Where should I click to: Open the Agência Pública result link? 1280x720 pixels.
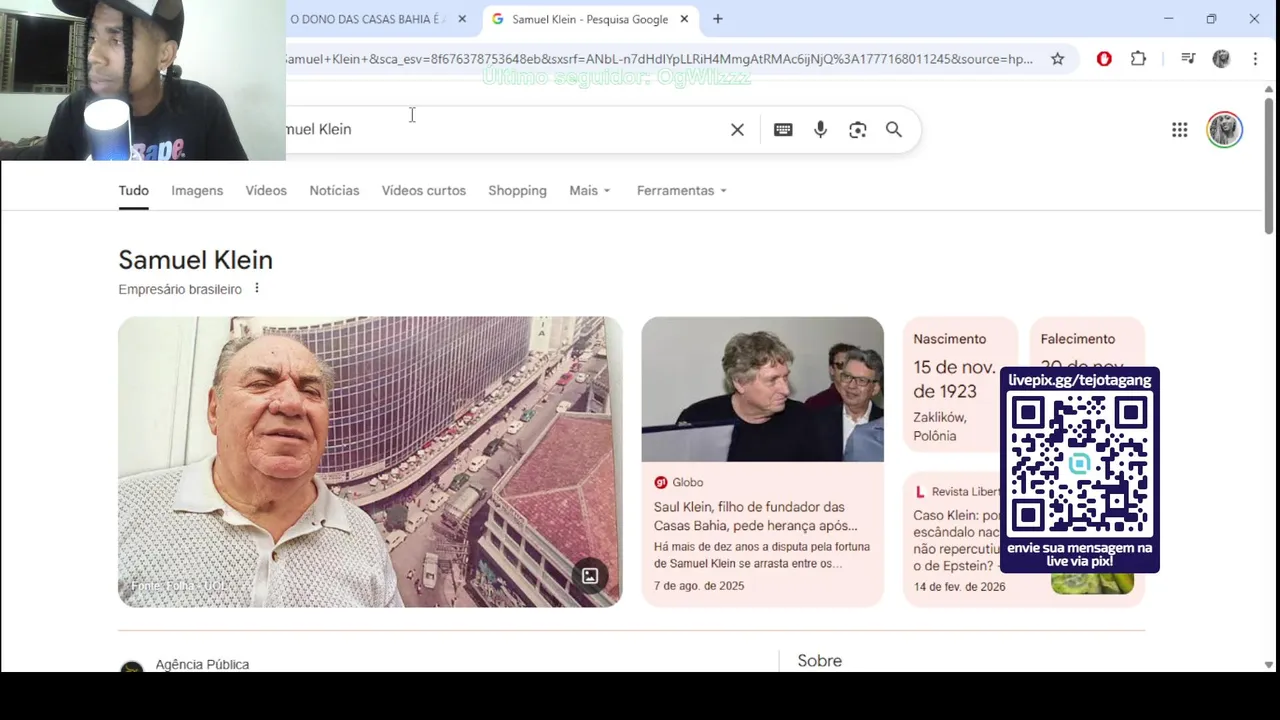tap(202, 665)
